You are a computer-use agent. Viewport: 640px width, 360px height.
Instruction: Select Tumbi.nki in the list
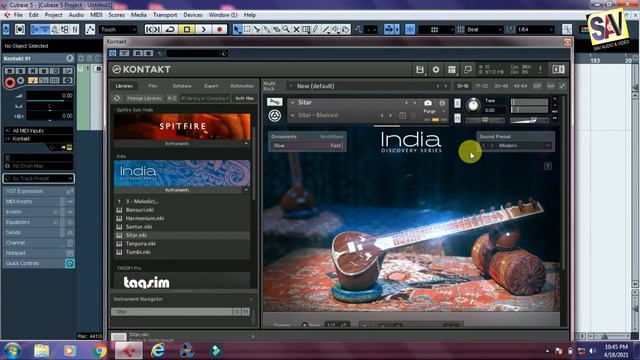[138, 252]
